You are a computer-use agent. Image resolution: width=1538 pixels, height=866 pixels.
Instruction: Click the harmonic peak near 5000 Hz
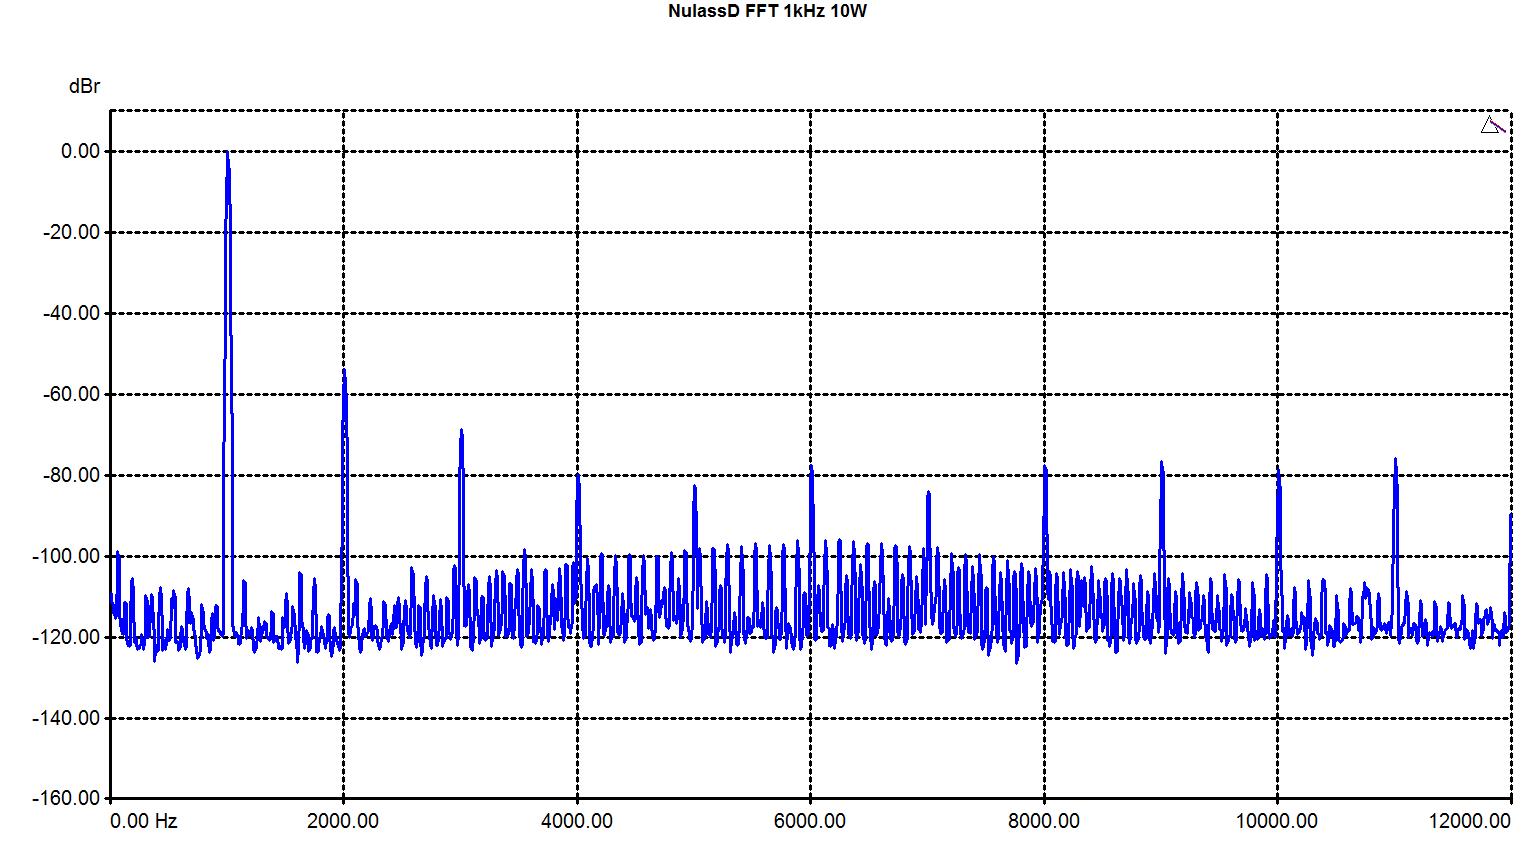694,488
